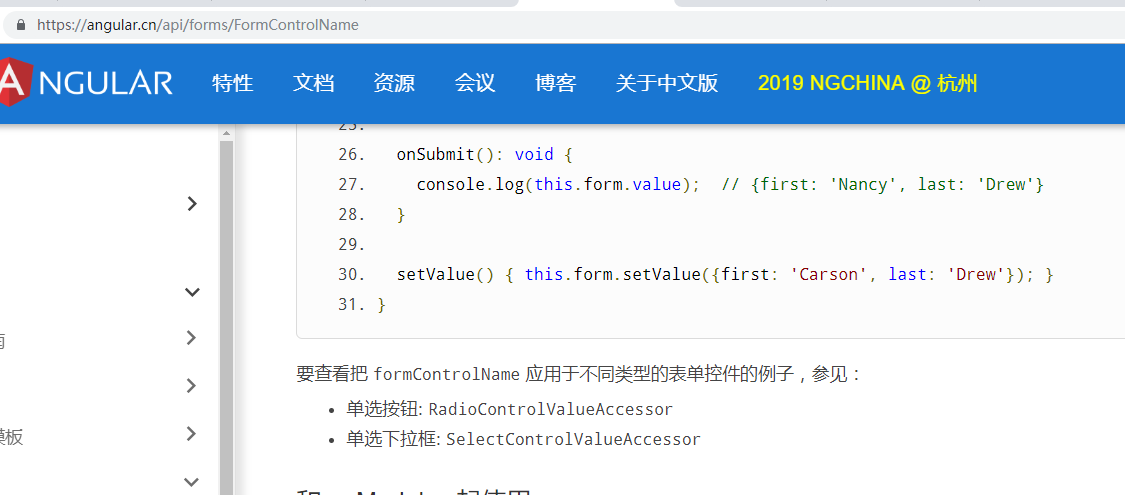Open the yellow 2019 NGCHINA @ 杭州 link
This screenshot has width=1125, height=495.
tap(867, 83)
